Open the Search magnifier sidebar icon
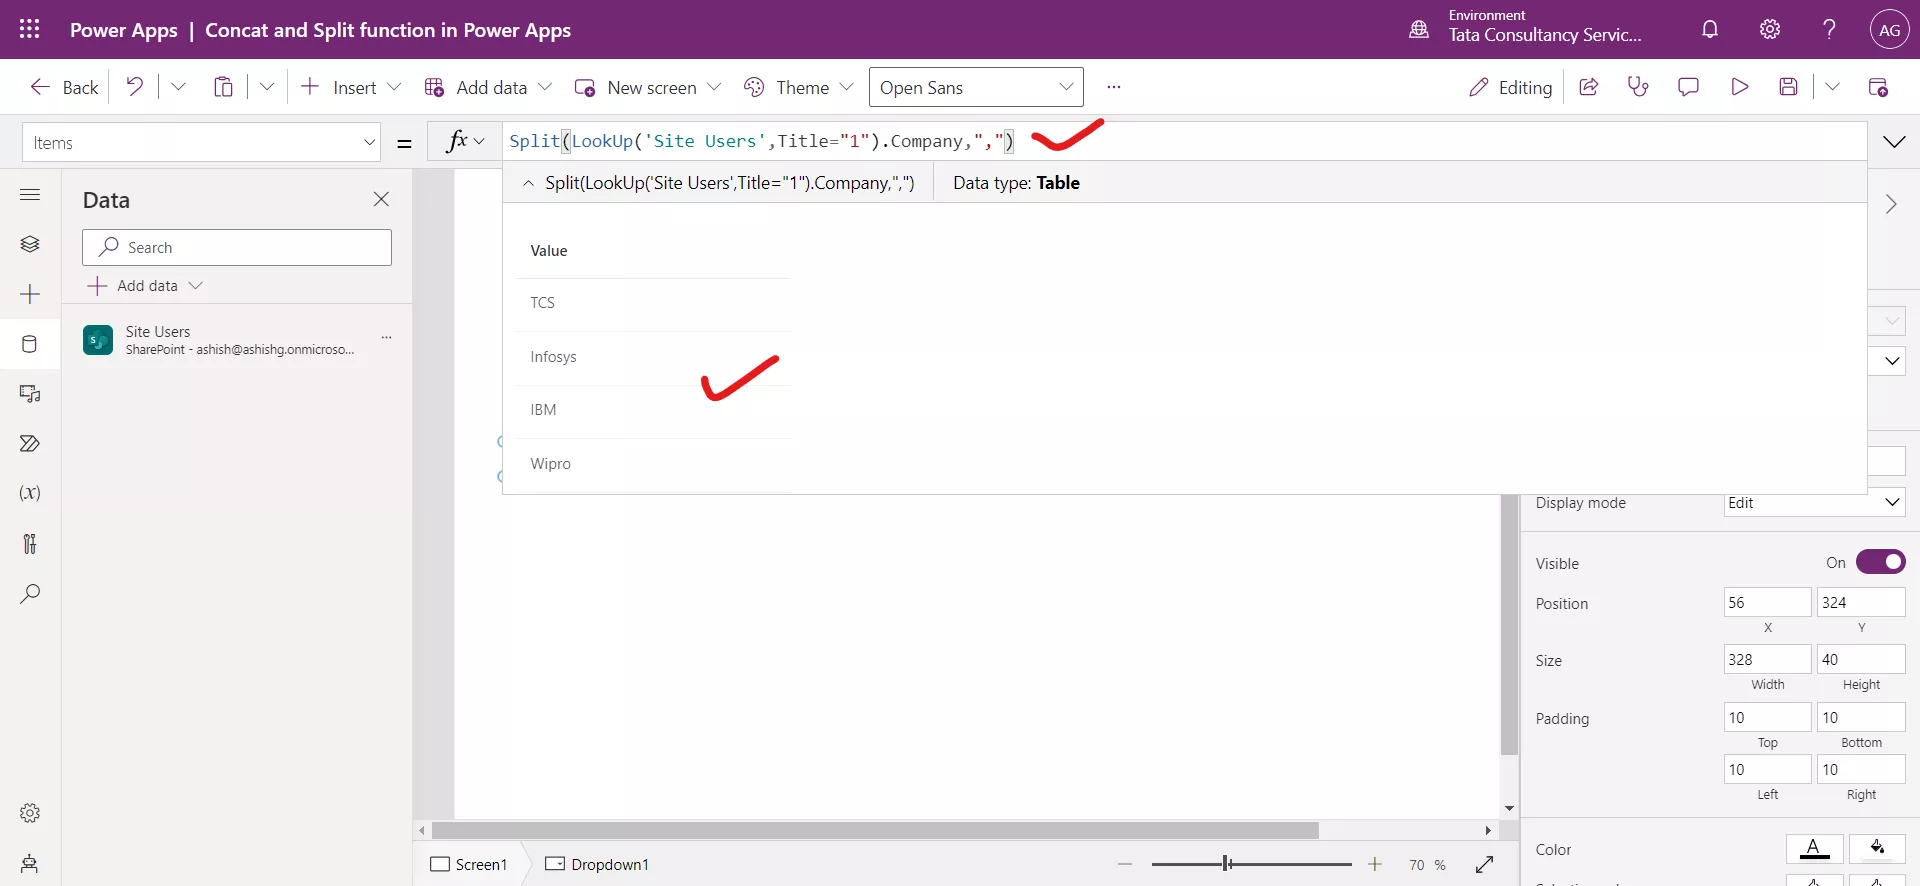This screenshot has width=1920, height=886. [x=30, y=593]
